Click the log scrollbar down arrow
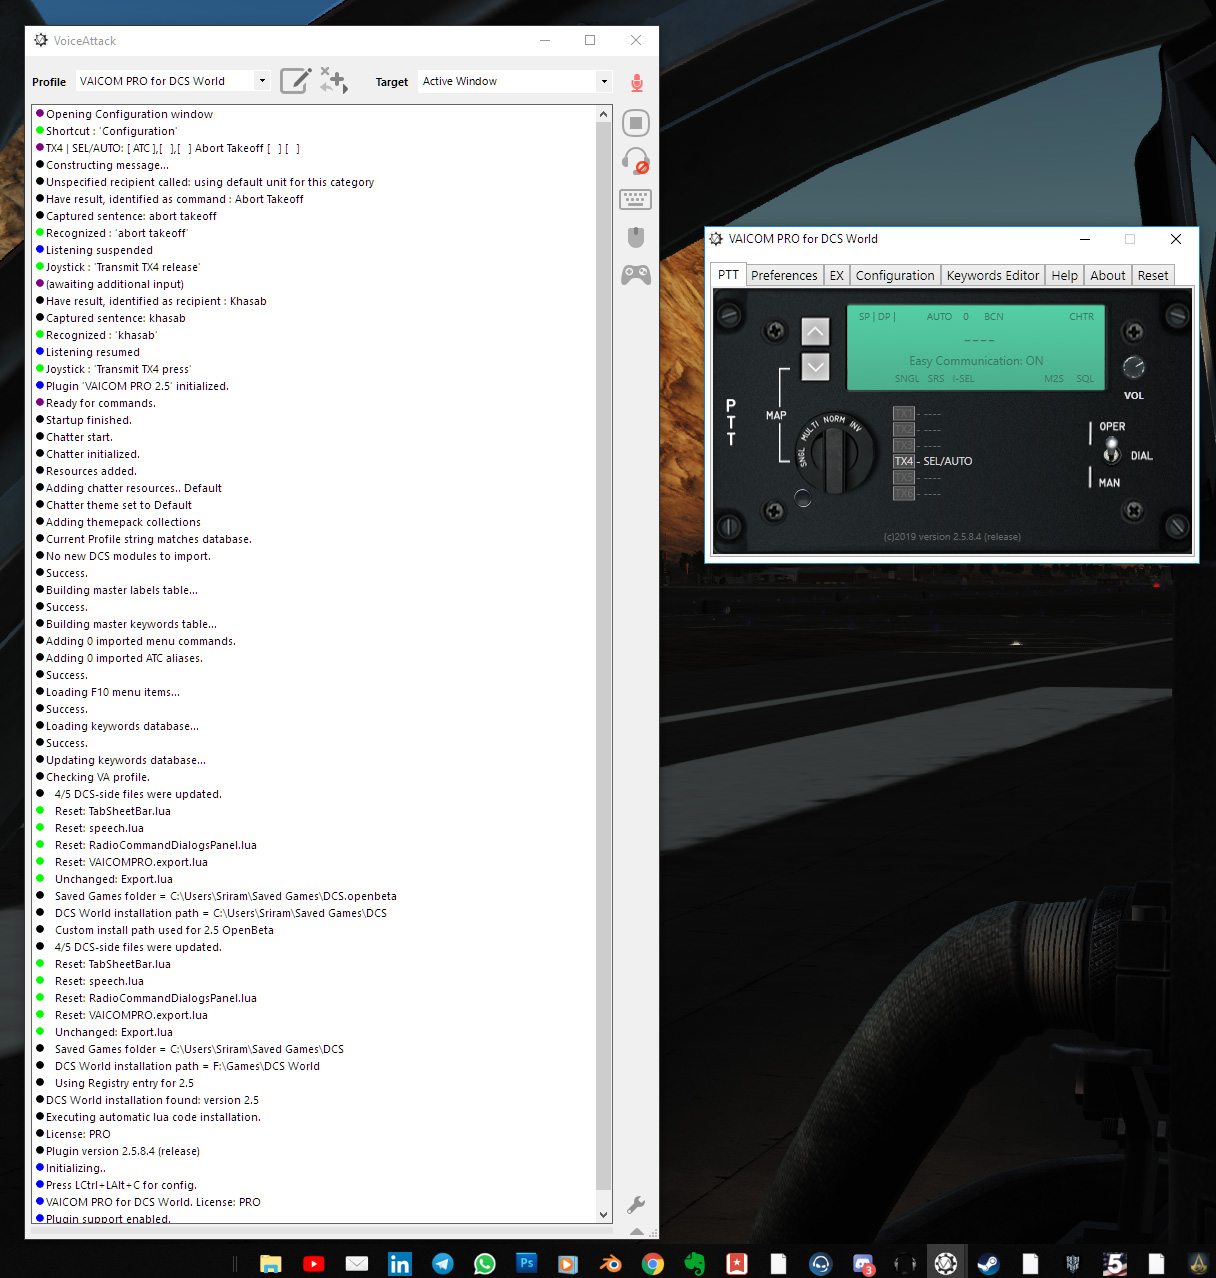Image resolution: width=1216 pixels, height=1278 pixels. 603,1214
